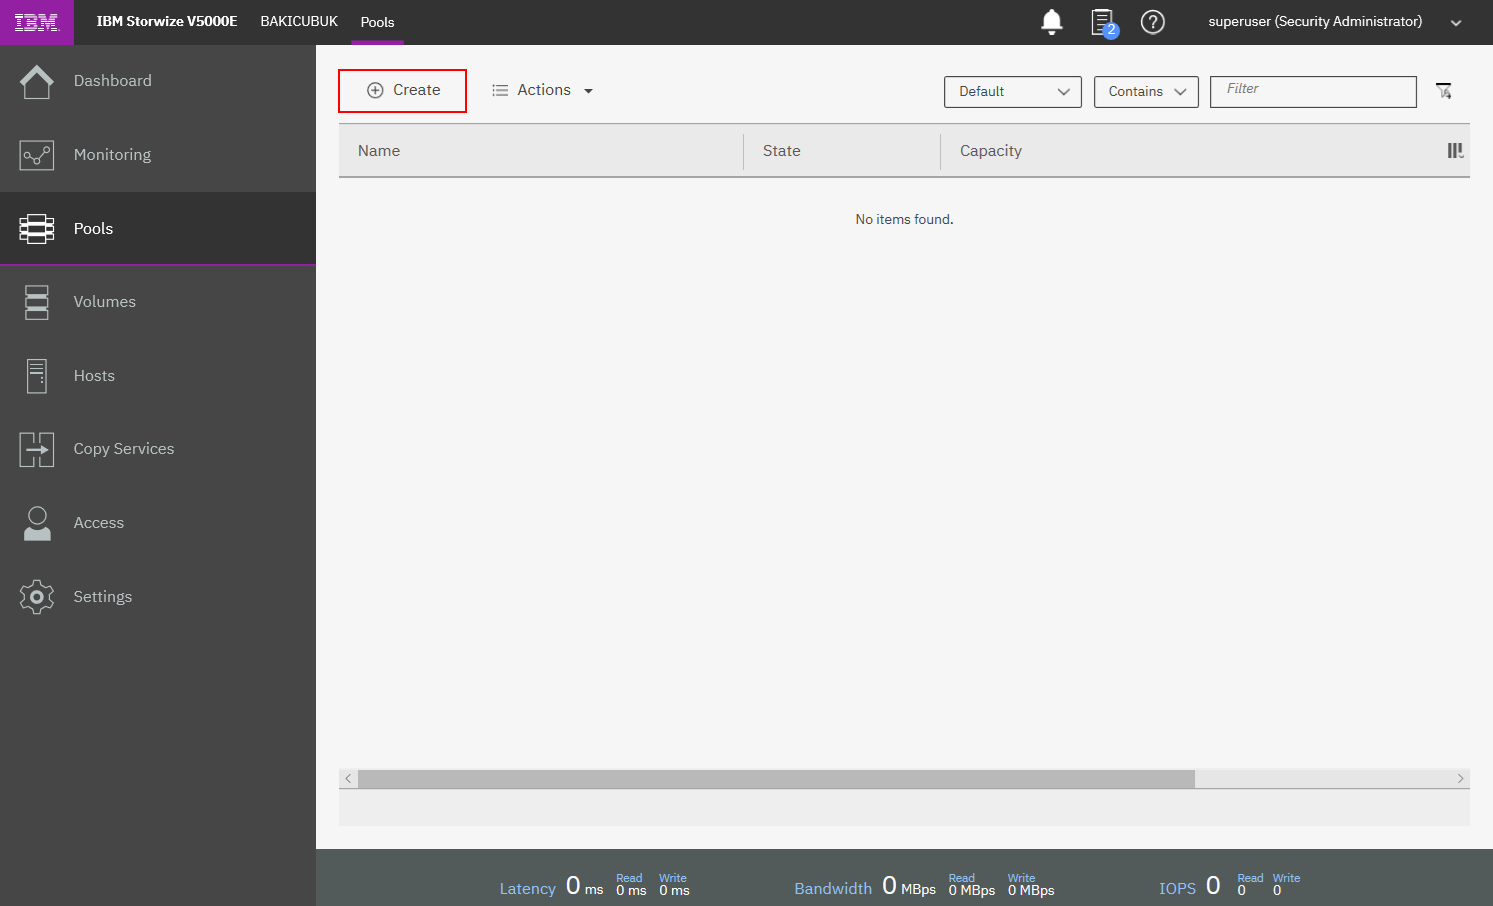Expand the Default filter dropdown
This screenshot has width=1493, height=906.
click(1012, 91)
